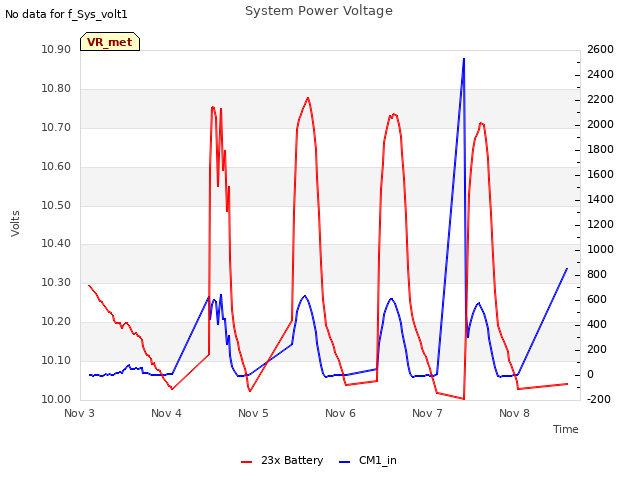Viewport: 640px width, 480px height.
Task: Click the 'System Power Voltage' chart title
Action: 319,11
